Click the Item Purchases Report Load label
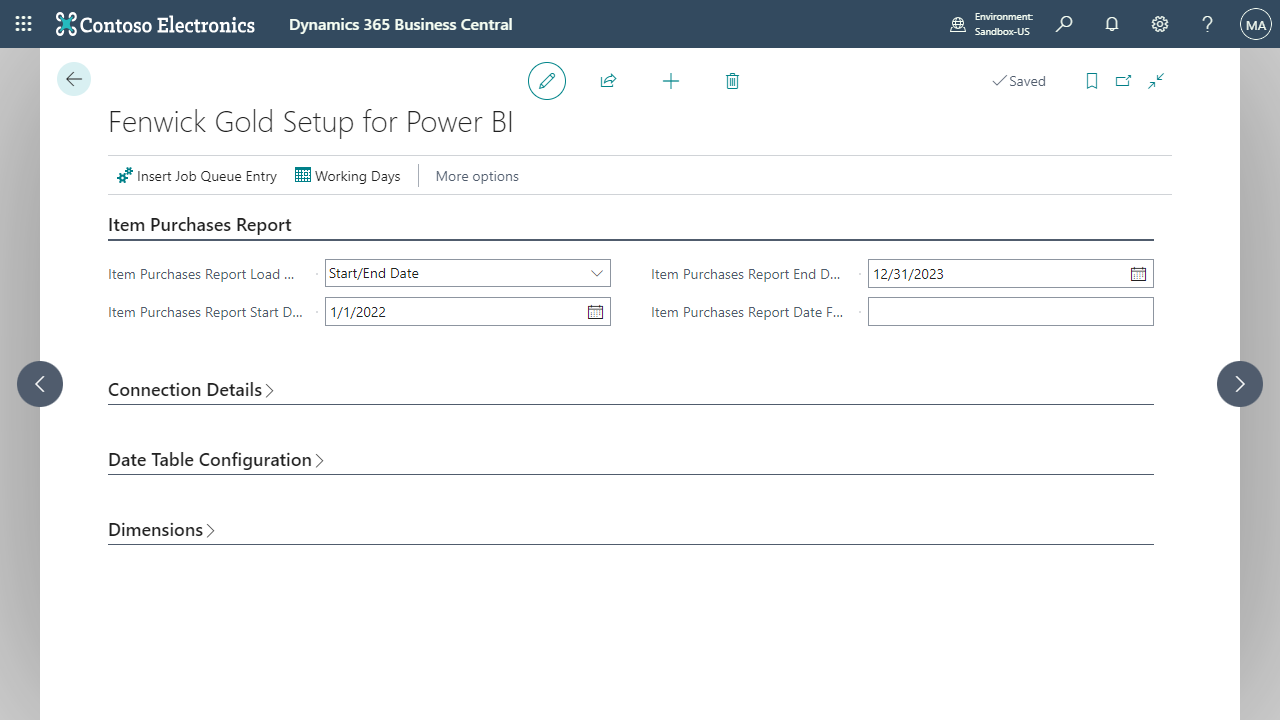1280x720 pixels. coord(202,274)
